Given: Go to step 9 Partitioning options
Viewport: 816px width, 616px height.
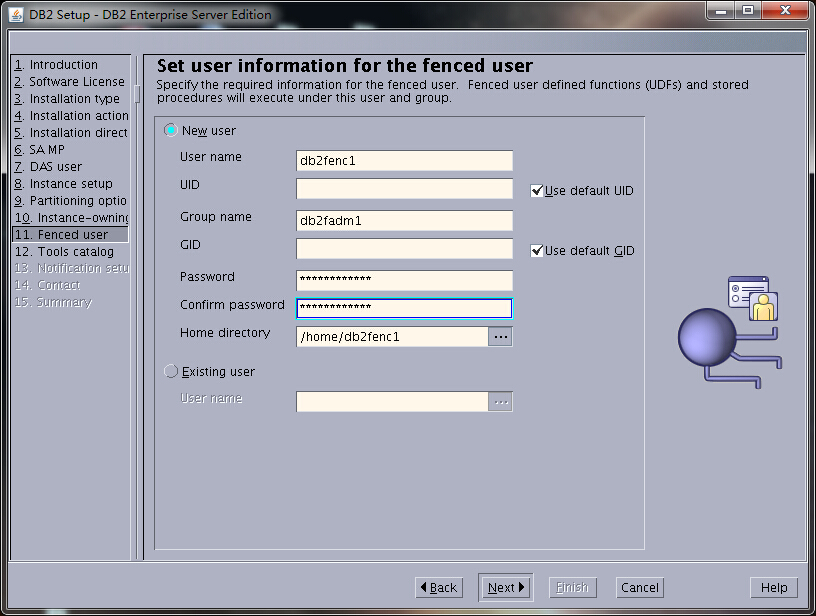Looking at the screenshot, I should click(70, 201).
